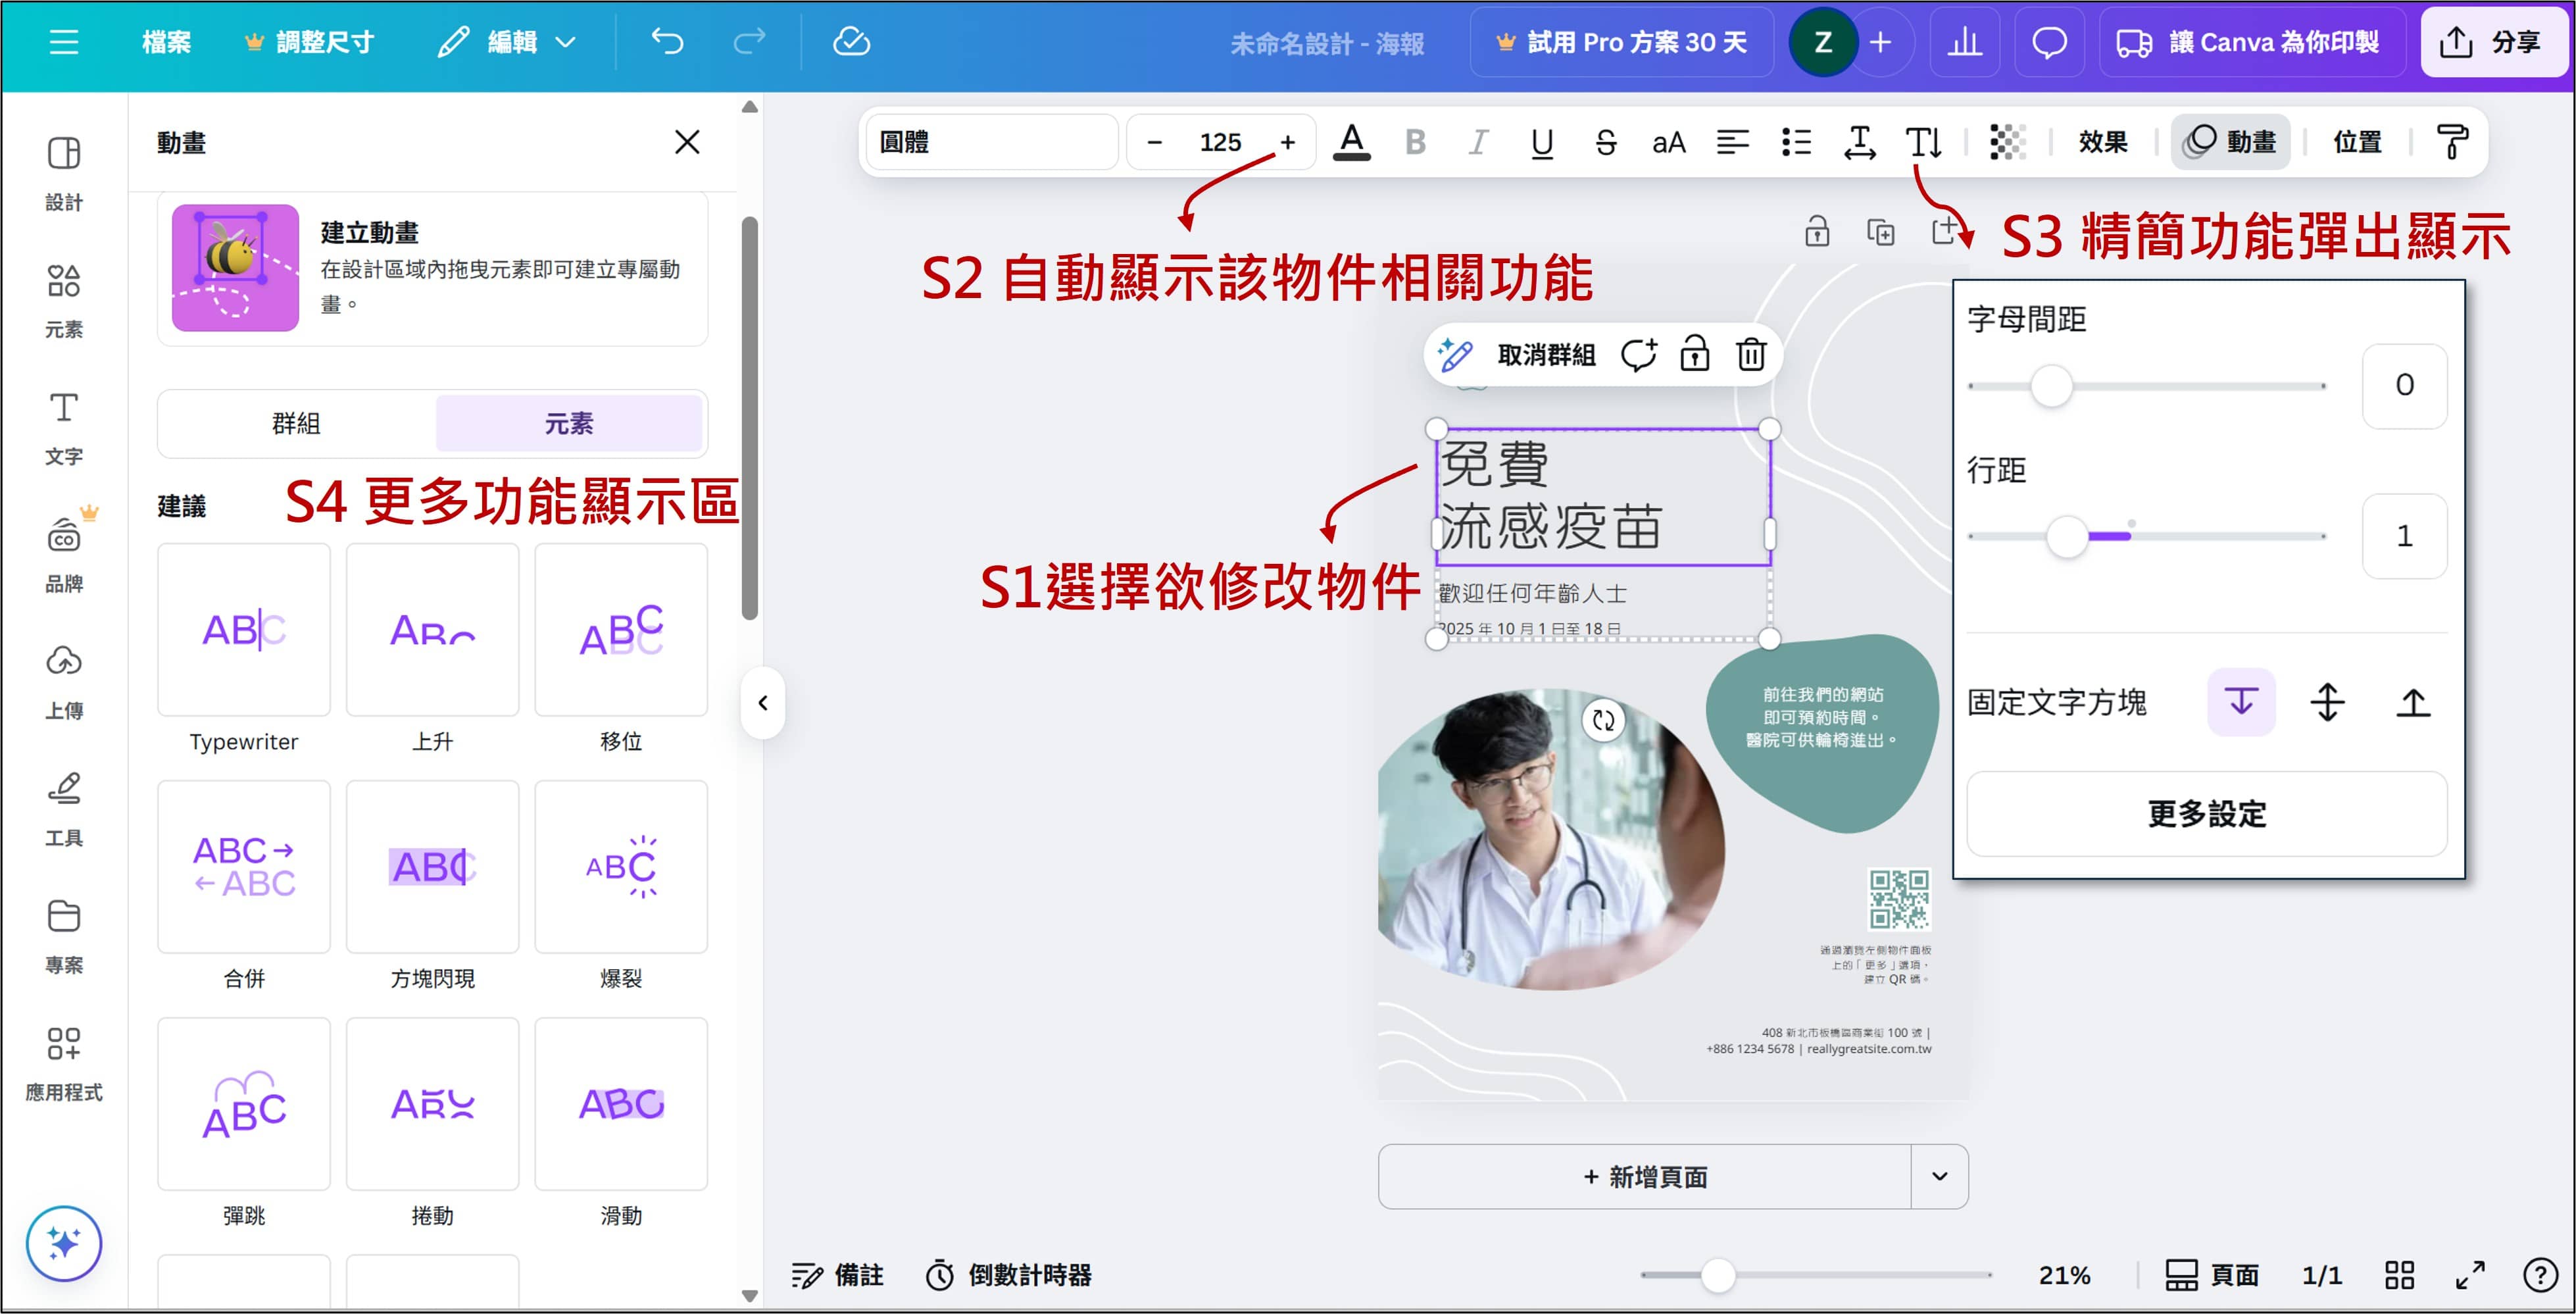Expand the arrow beside 新增頁面

click(x=1939, y=1176)
